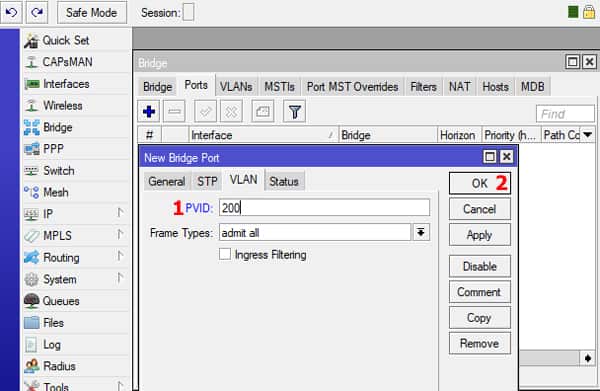Click the Find search field
Screen dimensions: 600x391
coord(565,114)
